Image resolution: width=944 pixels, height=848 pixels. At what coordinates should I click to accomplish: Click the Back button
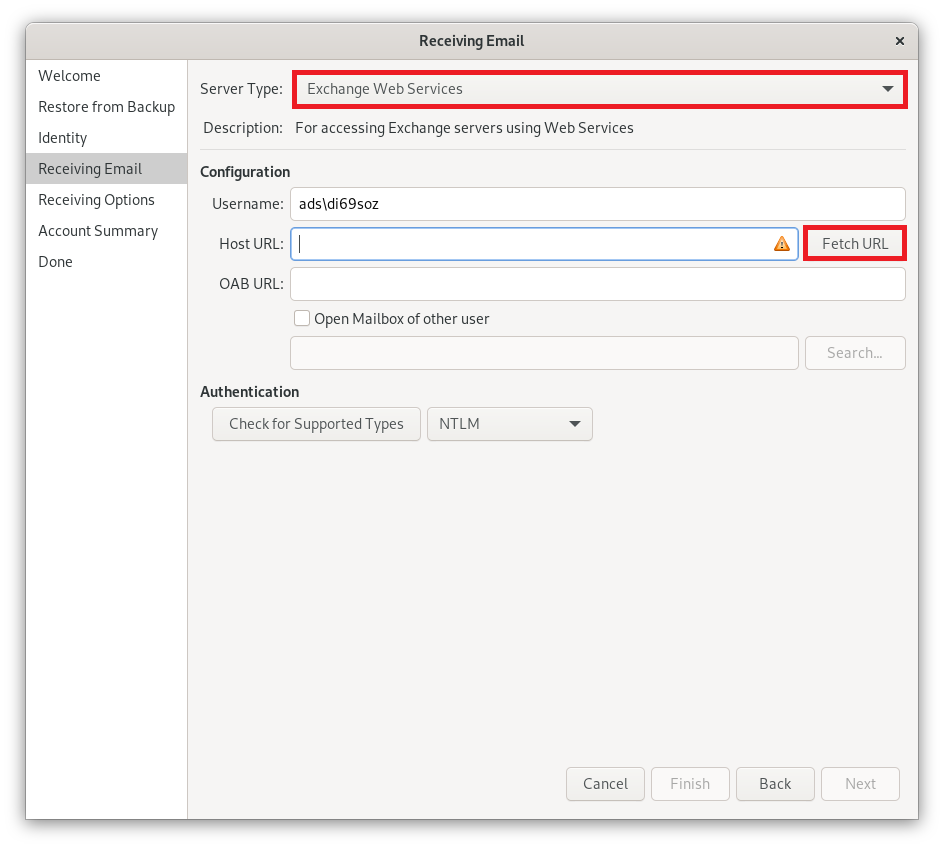775,784
